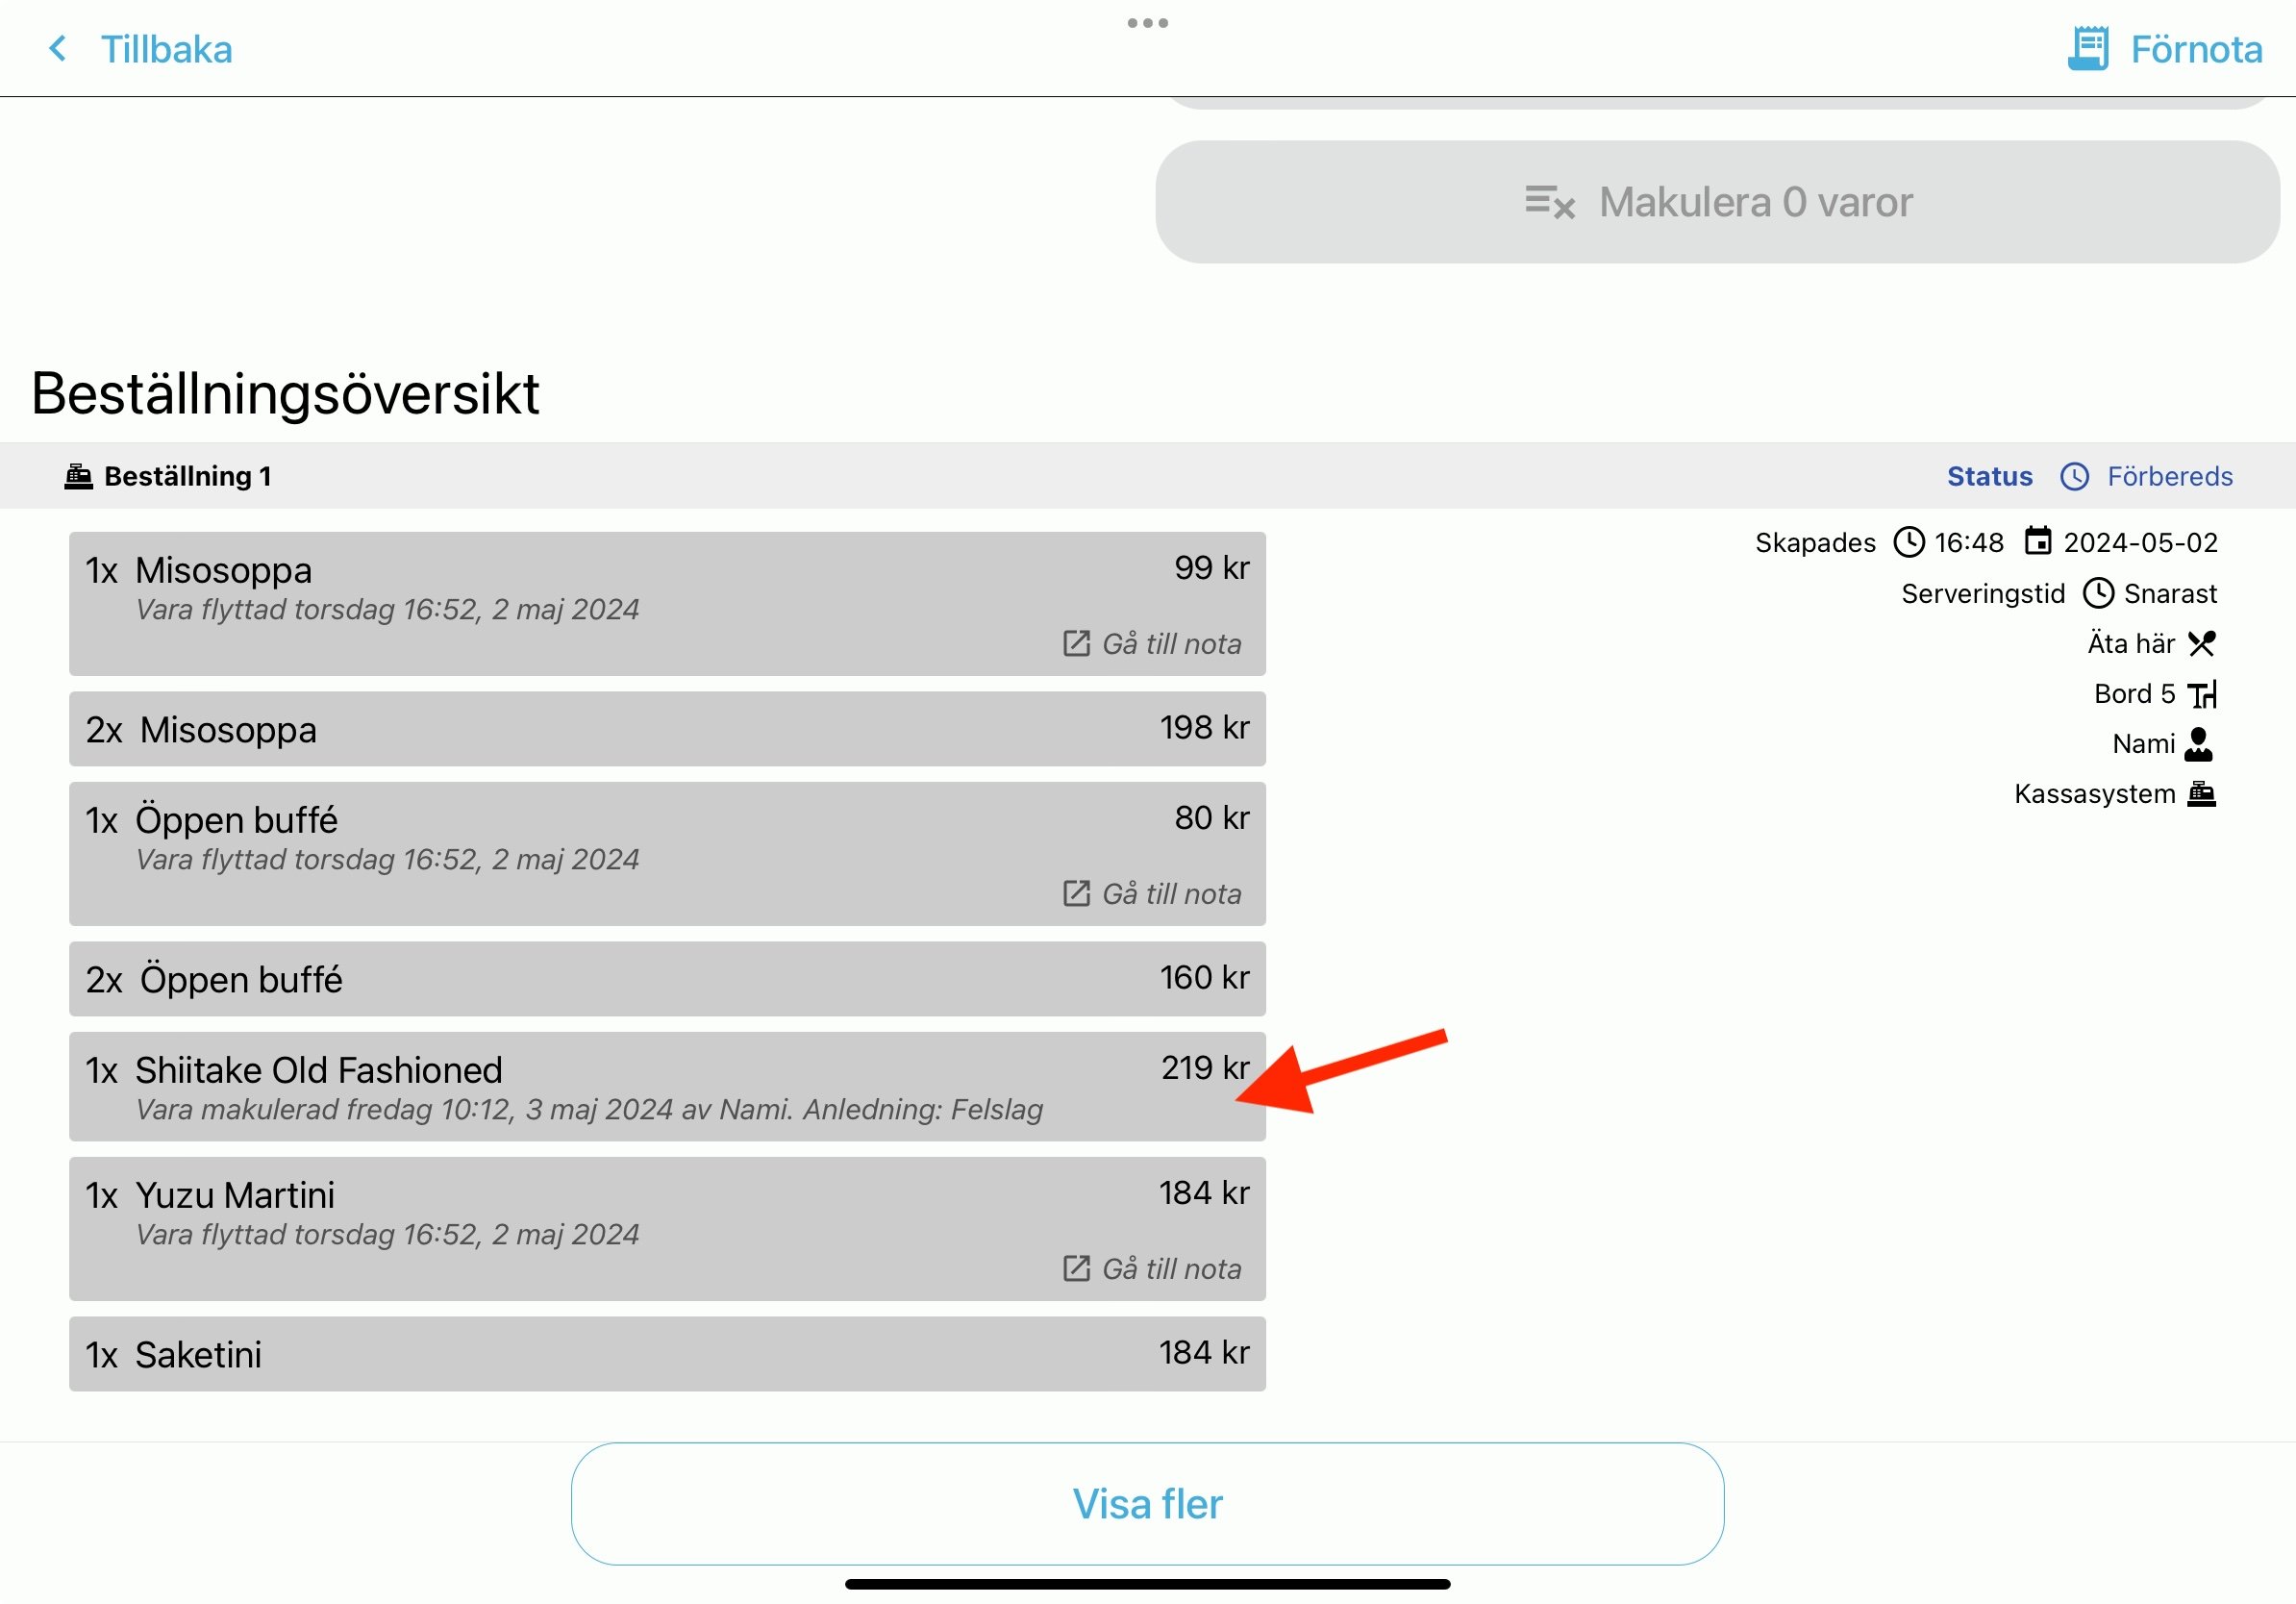Go back with the Tillbaka label

coord(166,49)
